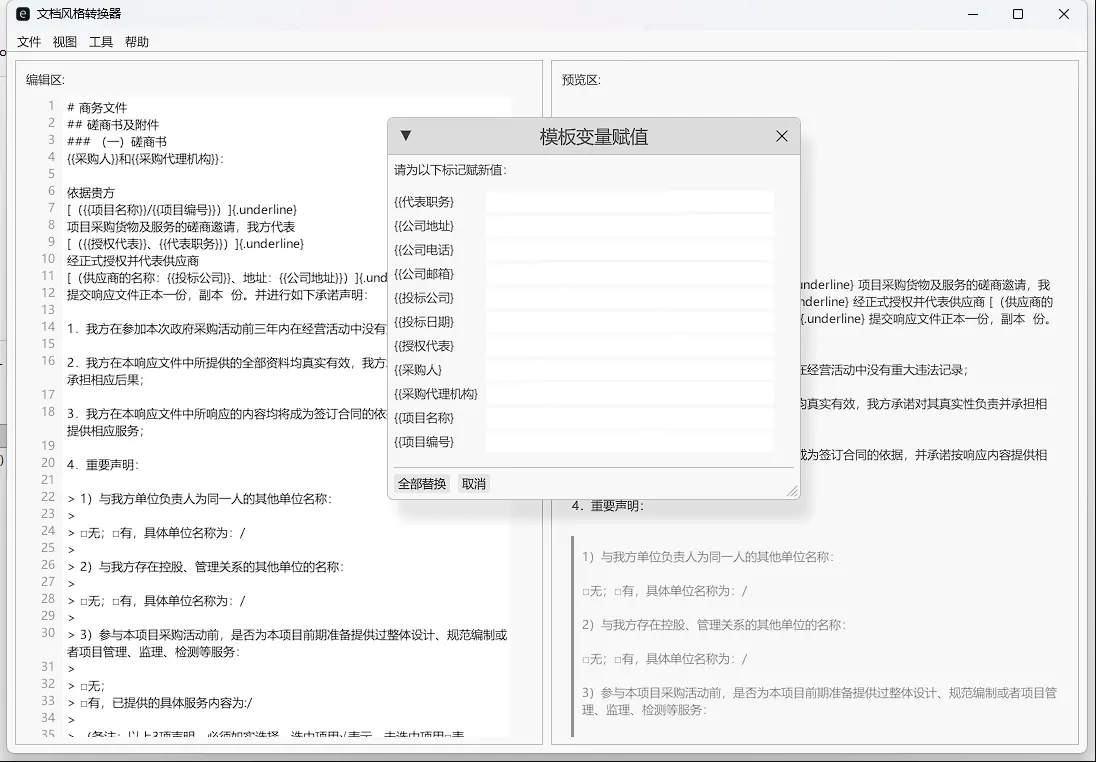
Task: Click the {{公司邮箱}} input field
Action: pos(630,273)
